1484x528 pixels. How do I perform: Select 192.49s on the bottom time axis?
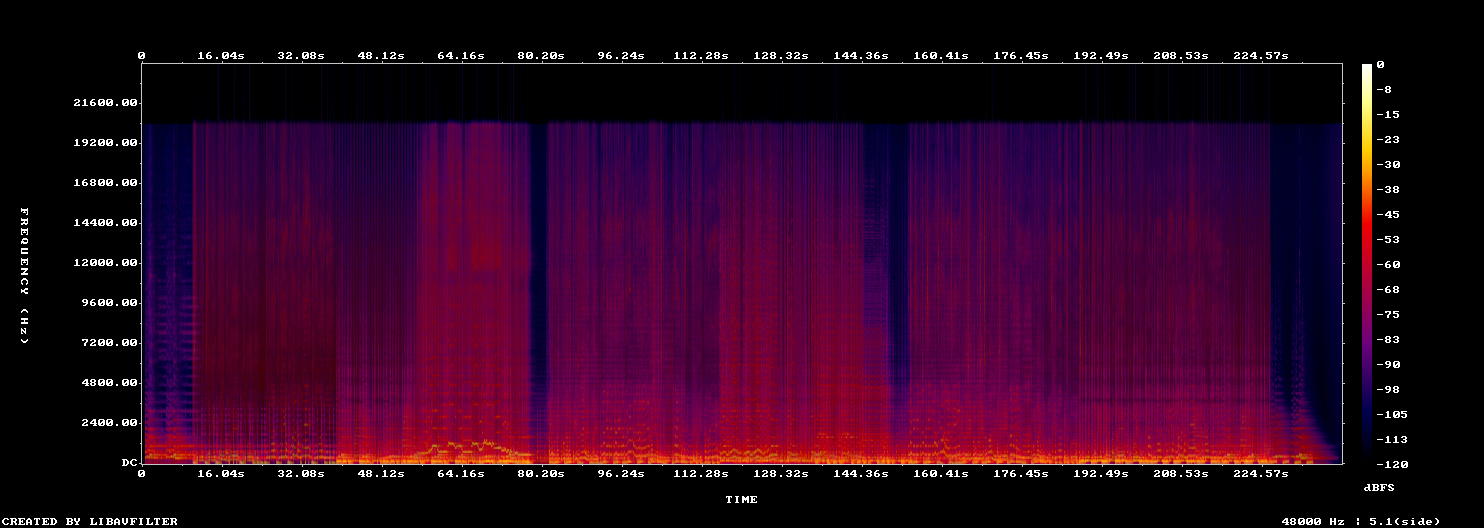(1101, 473)
